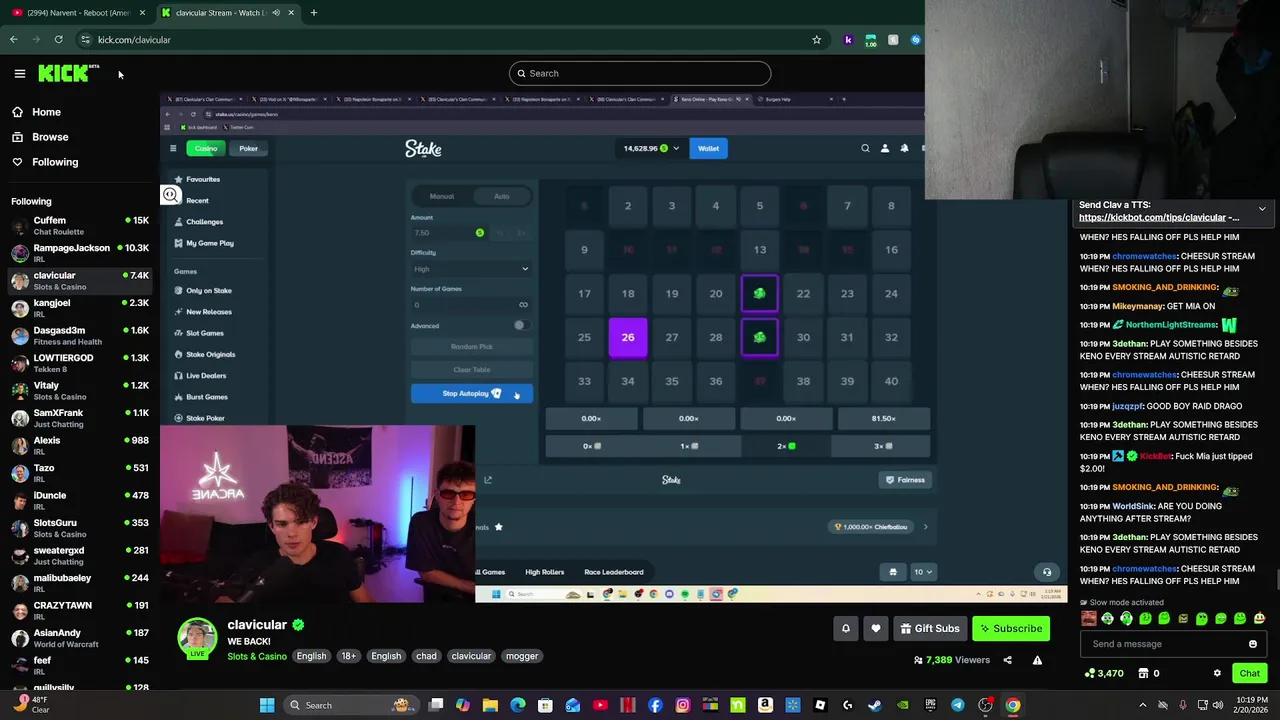Open Netflix from the taskbar
1280x720 pixels.
[x=628, y=705]
